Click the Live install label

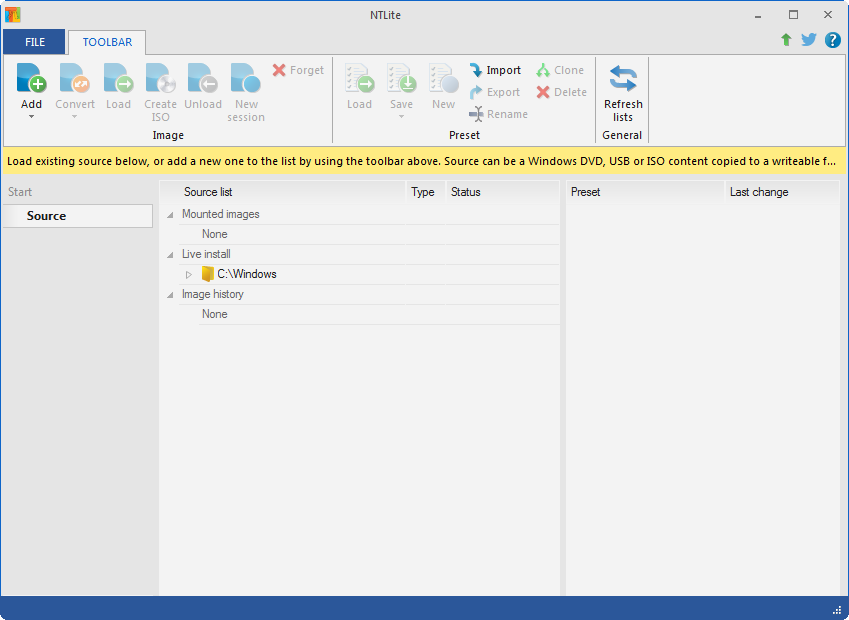206,254
